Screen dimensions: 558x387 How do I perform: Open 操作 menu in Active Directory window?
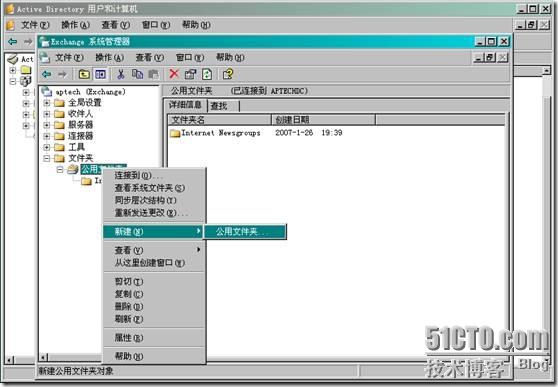coord(75,25)
